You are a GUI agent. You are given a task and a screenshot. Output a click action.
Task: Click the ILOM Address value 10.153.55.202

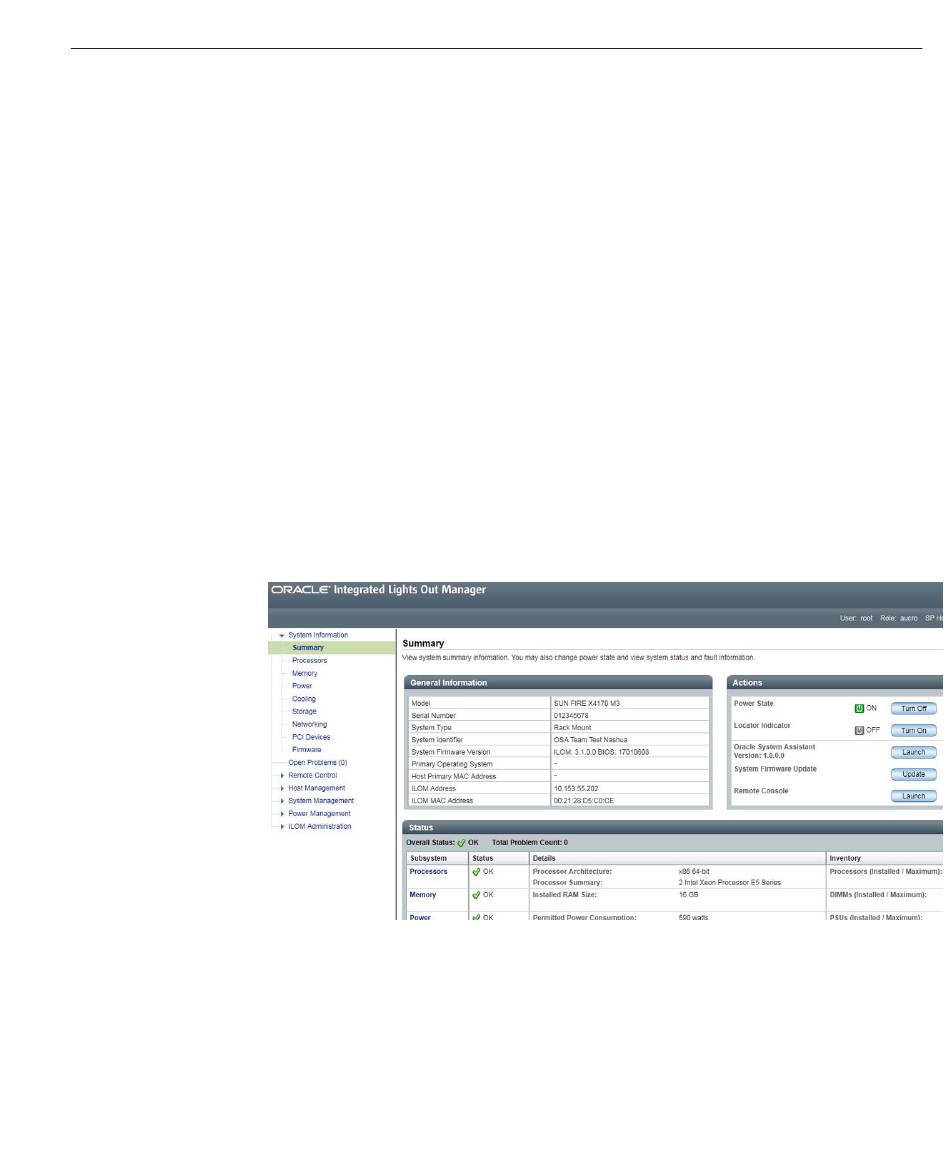tap(576, 788)
